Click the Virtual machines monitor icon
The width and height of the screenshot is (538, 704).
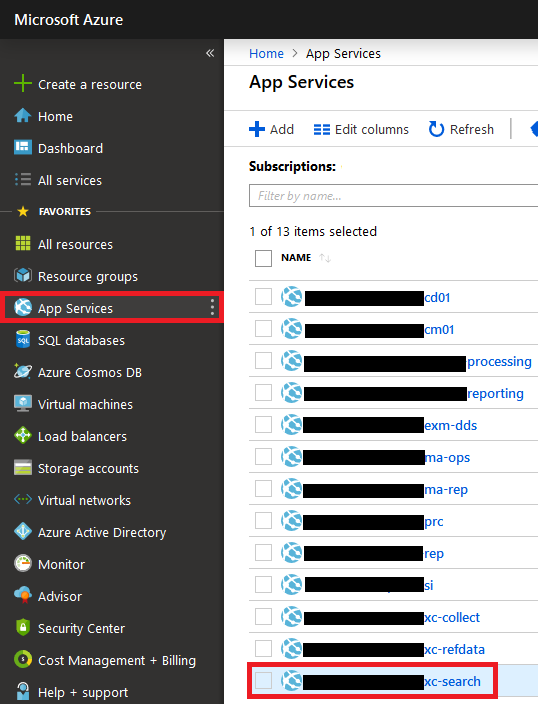[x=22, y=404]
